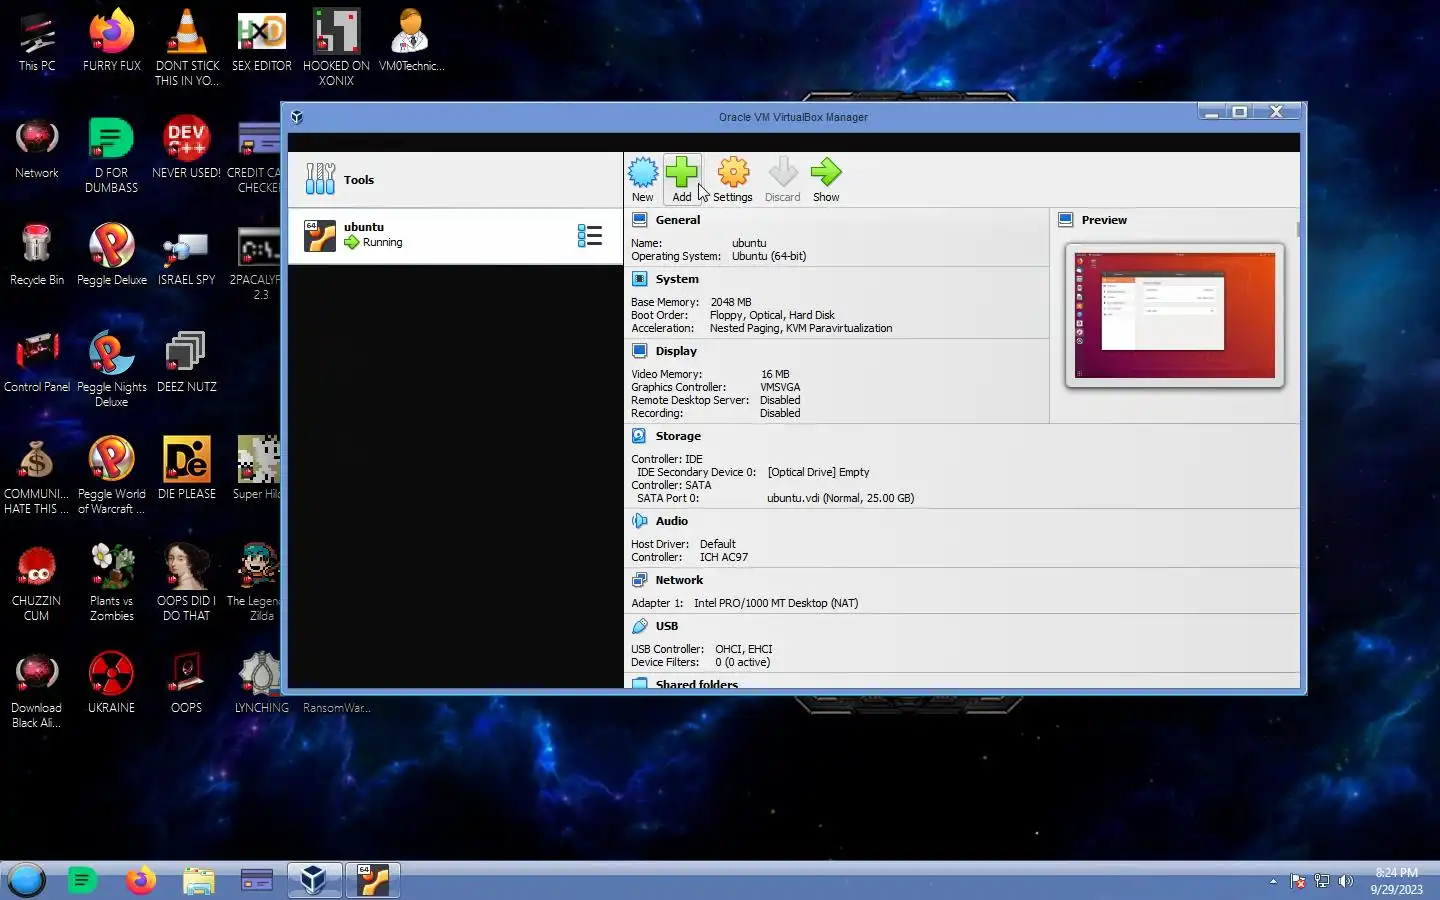Click the Preview section header
The height and width of the screenshot is (900, 1440).
(1104, 220)
